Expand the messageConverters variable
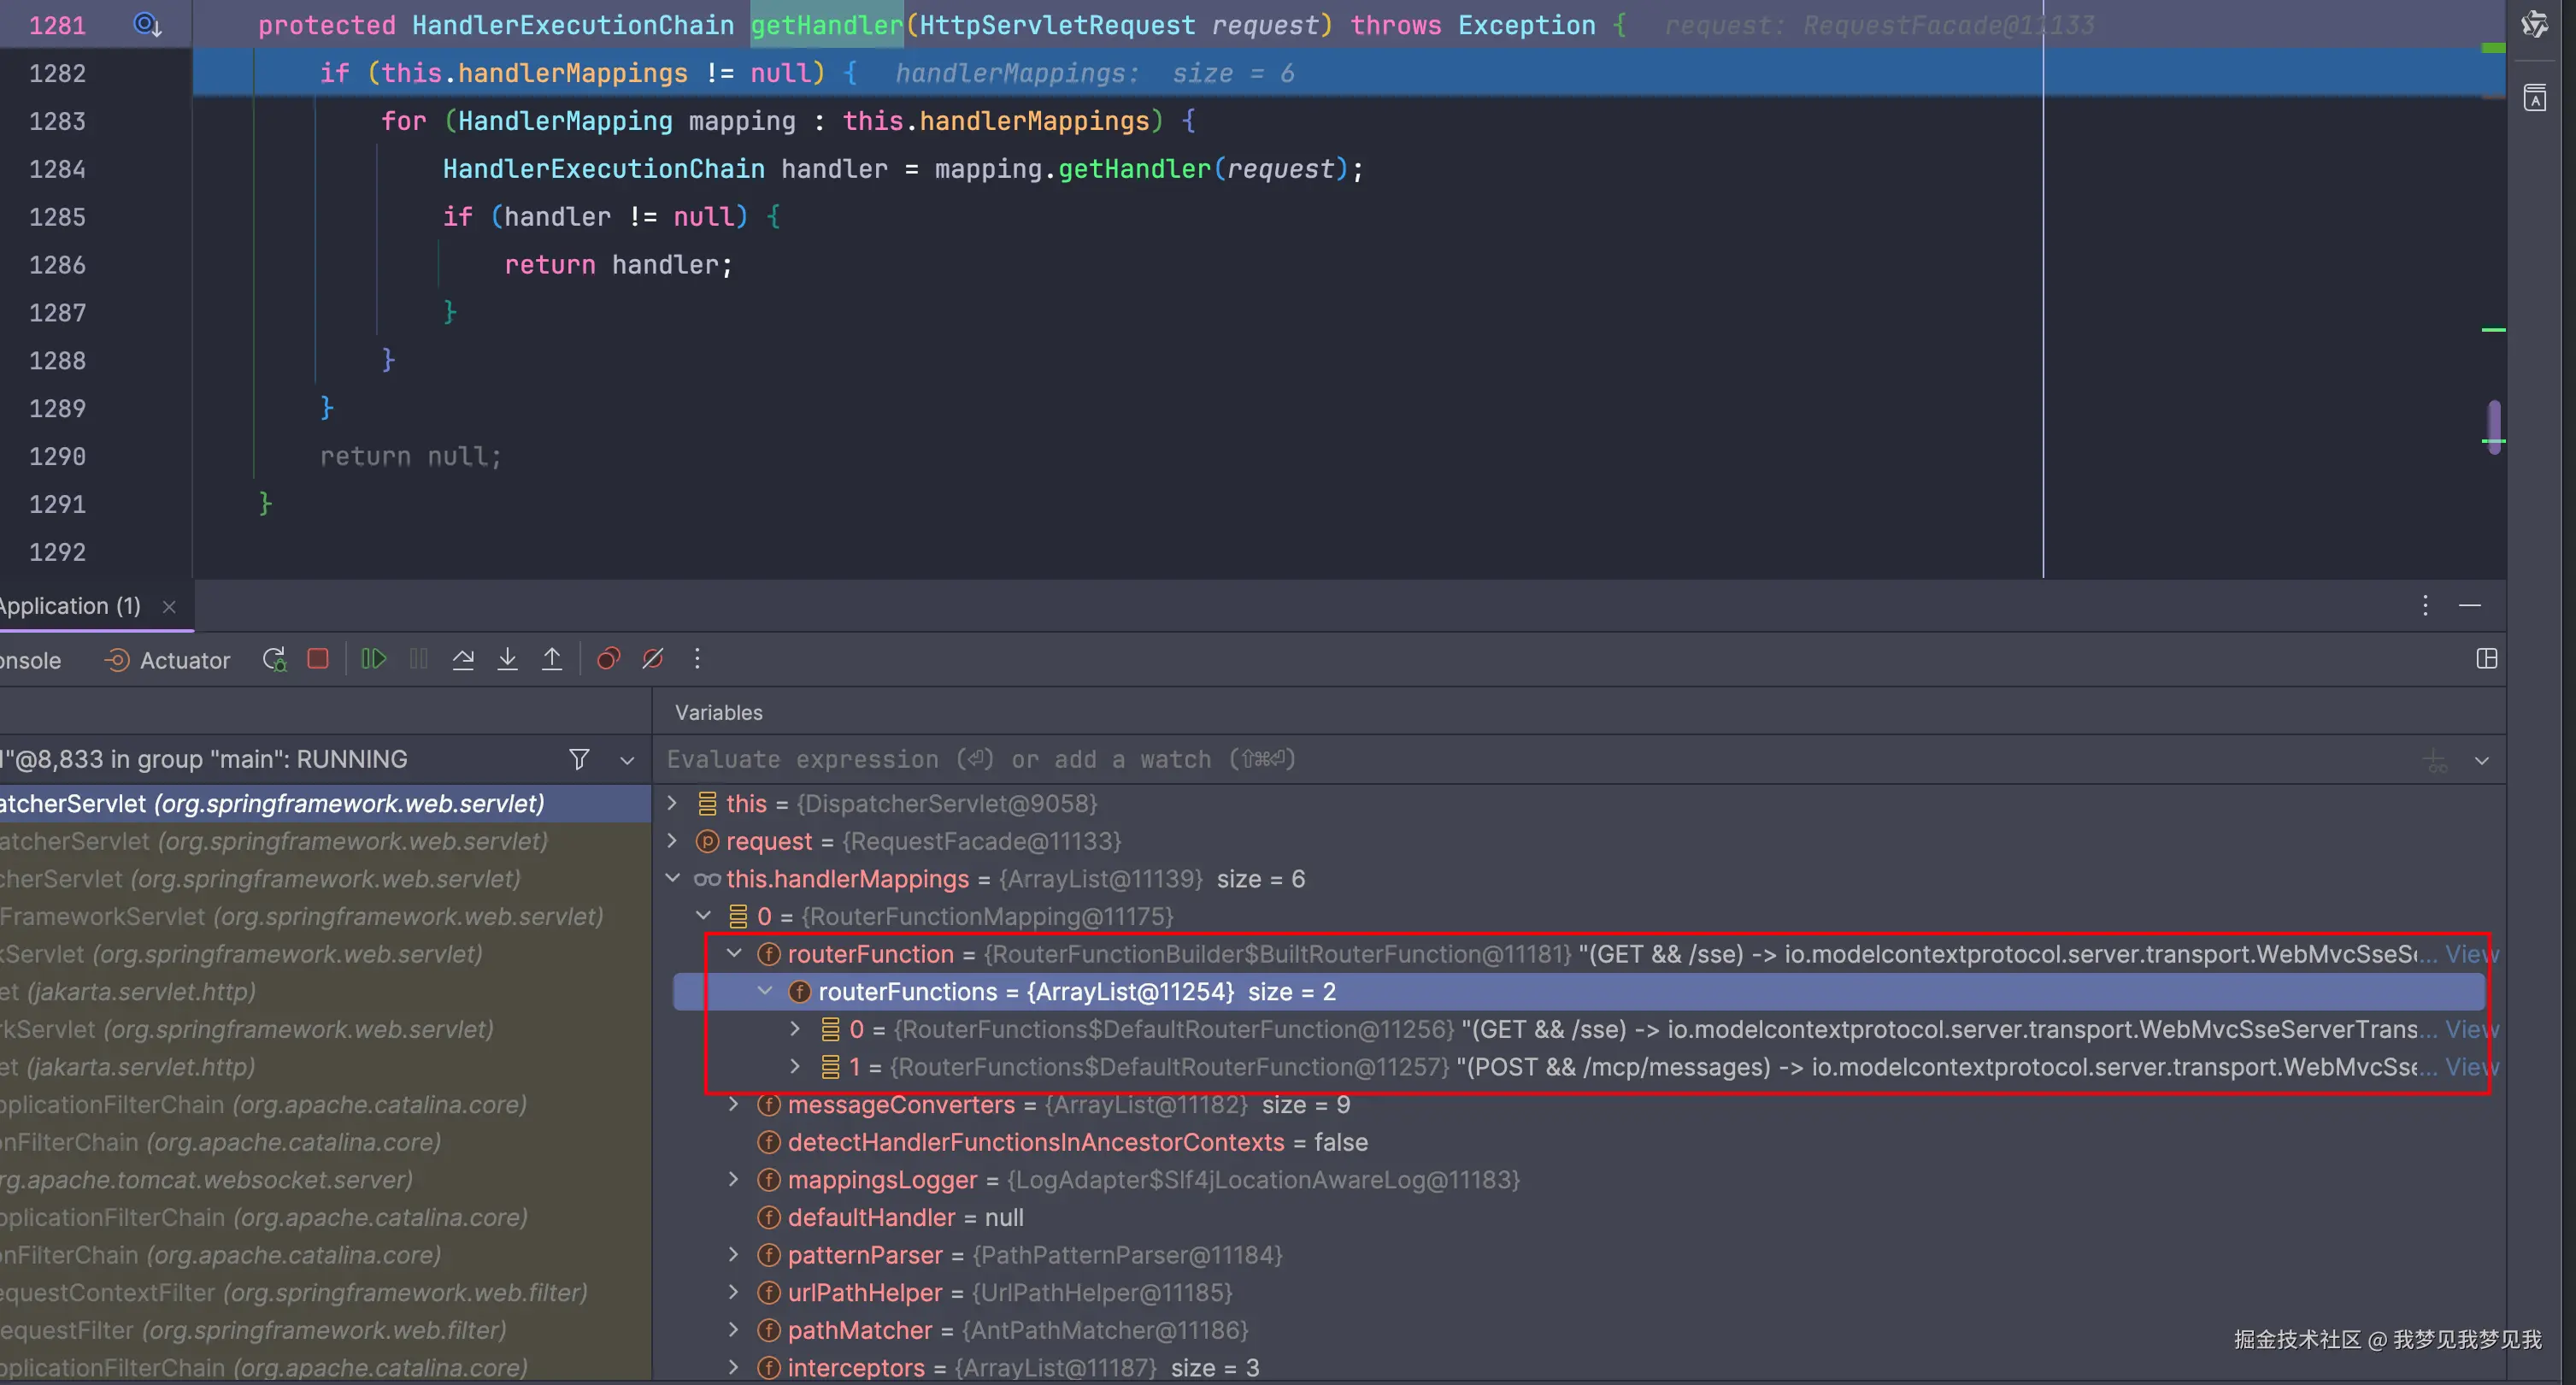This screenshot has height=1385, width=2576. pos(734,1105)
